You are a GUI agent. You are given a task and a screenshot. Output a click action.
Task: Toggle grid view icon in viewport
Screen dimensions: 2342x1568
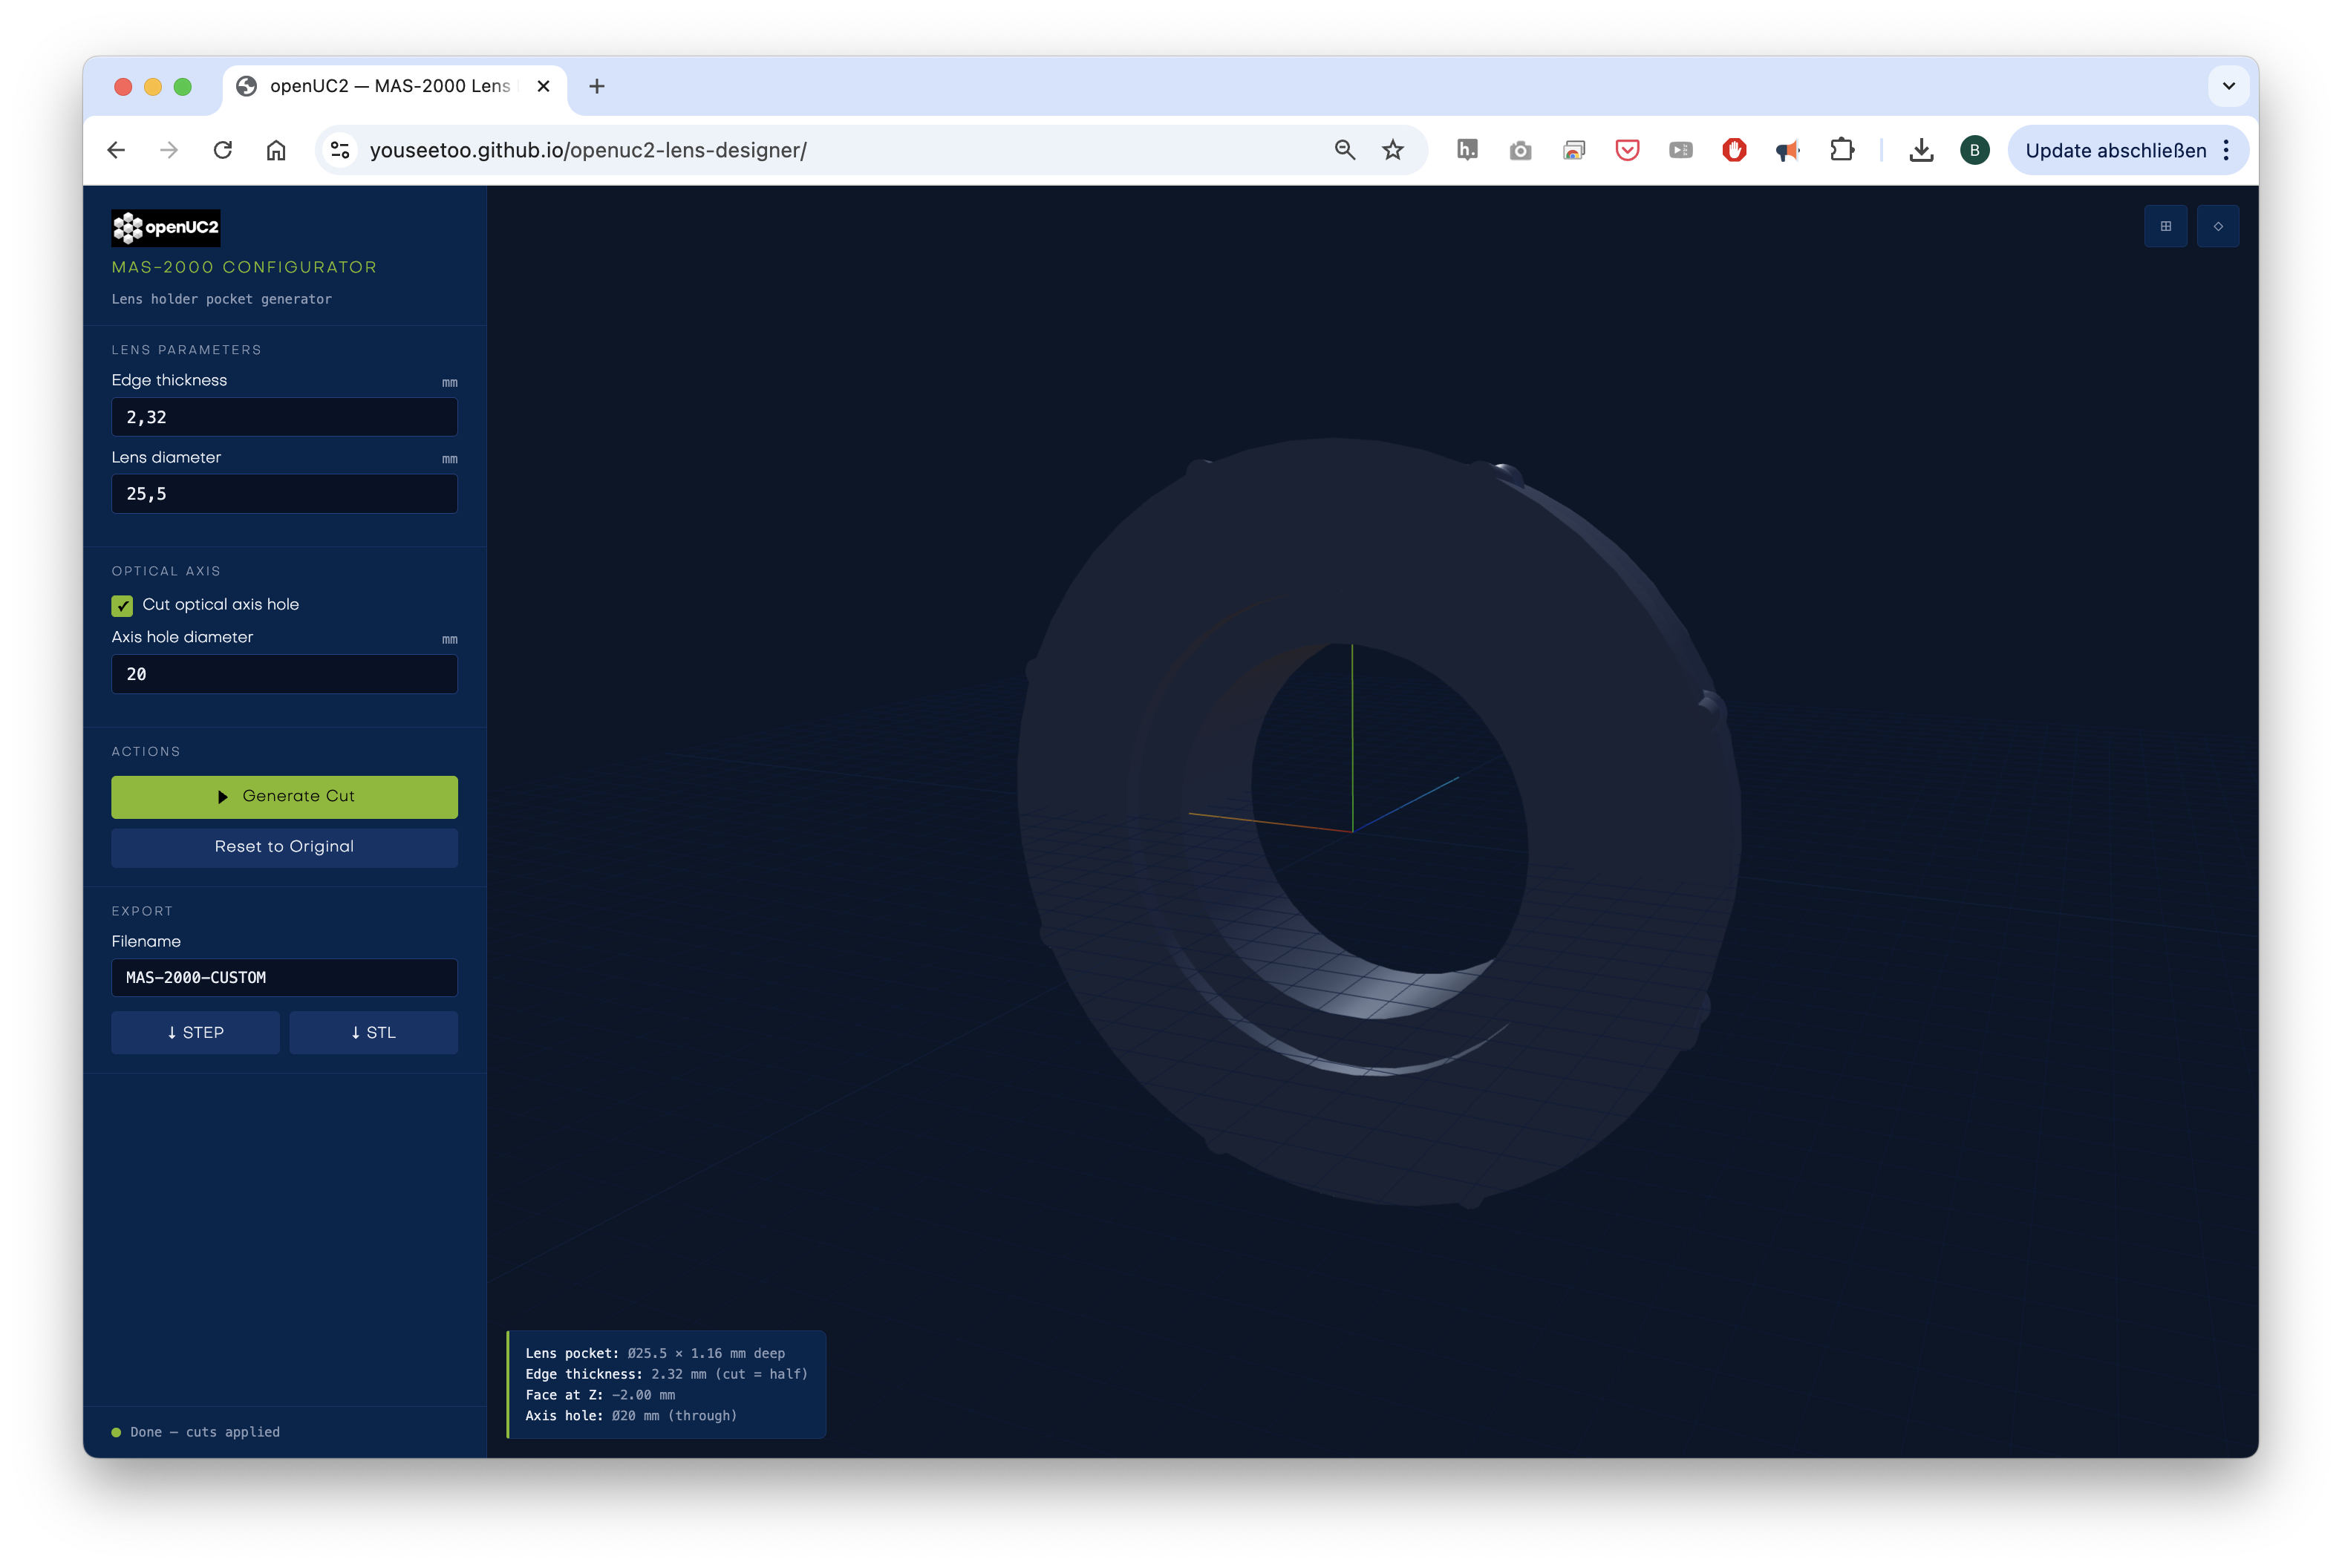coord(2165,226)
